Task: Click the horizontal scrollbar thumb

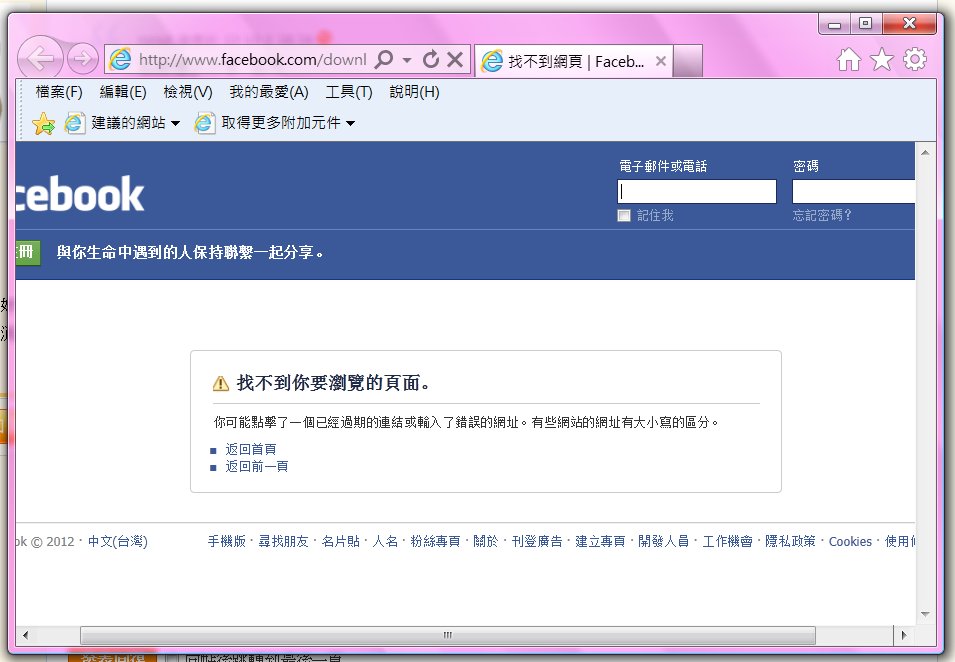Action: pyautogui.click(x=448, y=635)
